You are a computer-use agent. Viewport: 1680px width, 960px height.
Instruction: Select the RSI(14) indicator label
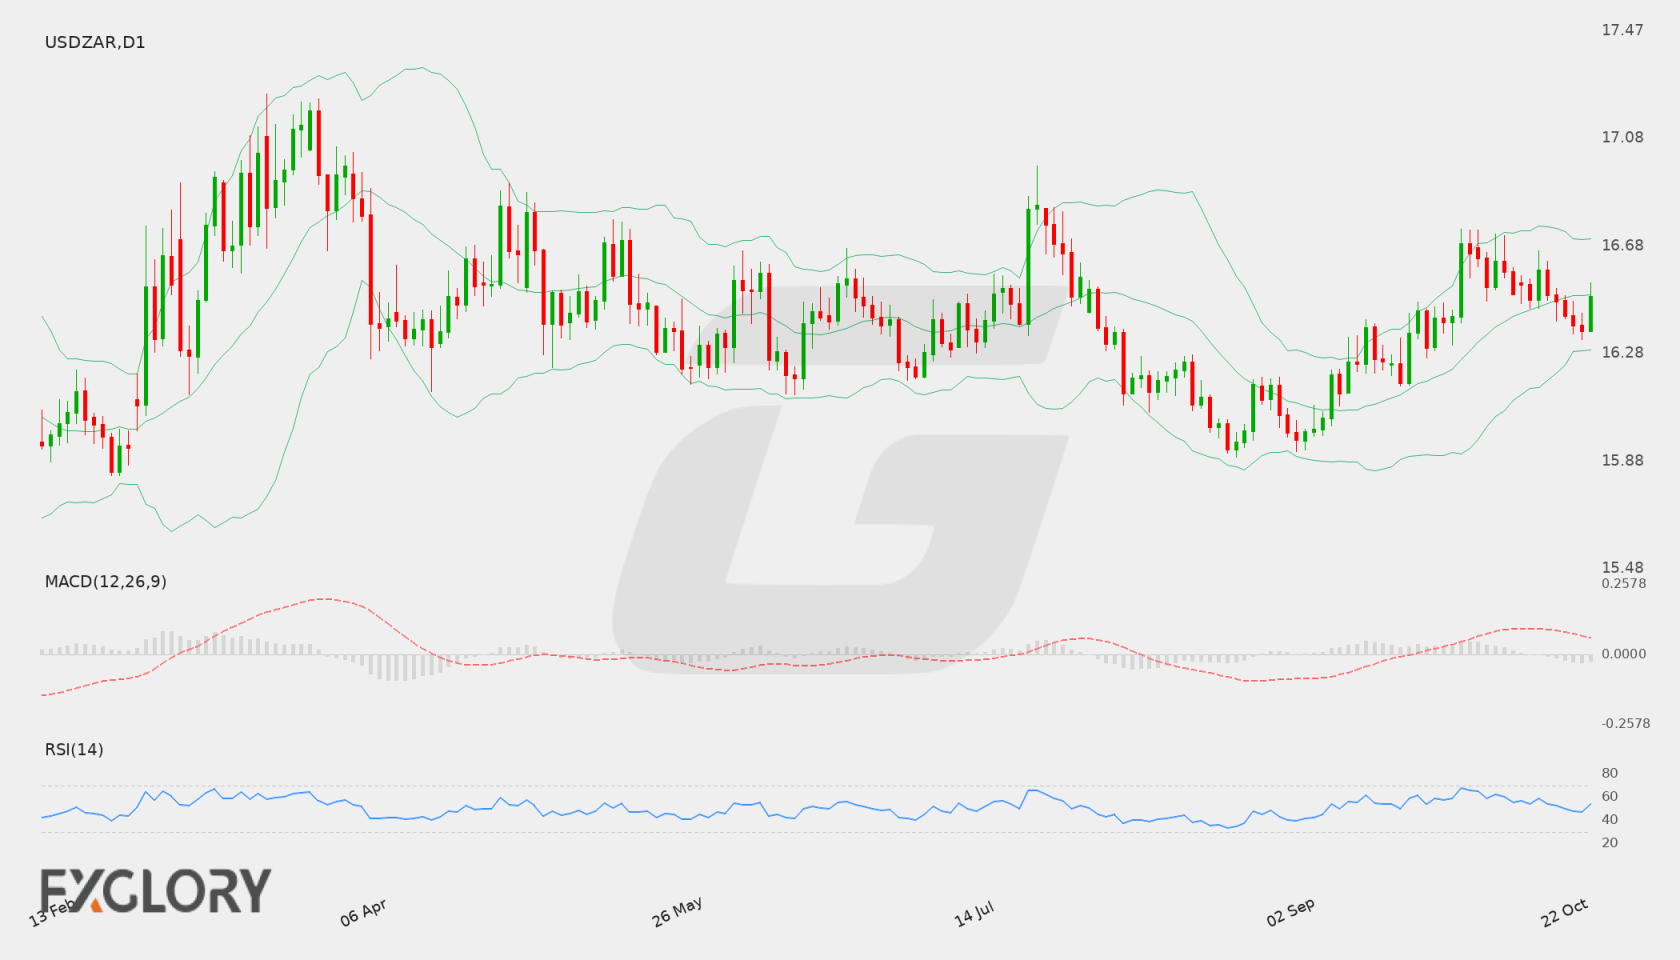[x=74, y=749]
